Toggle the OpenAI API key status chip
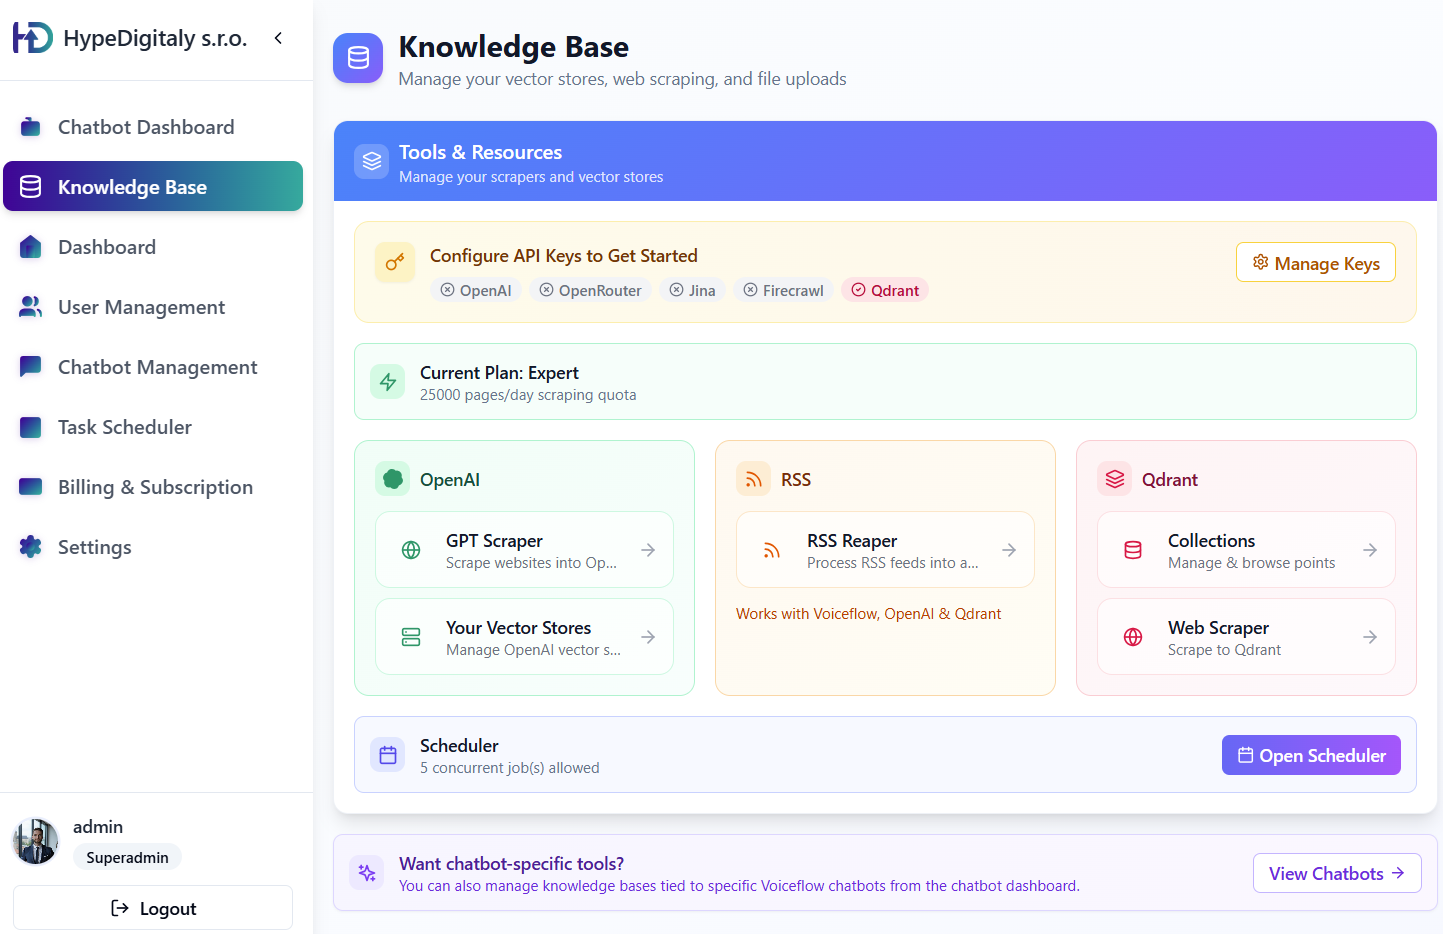1443x934 pixels. 476,290
